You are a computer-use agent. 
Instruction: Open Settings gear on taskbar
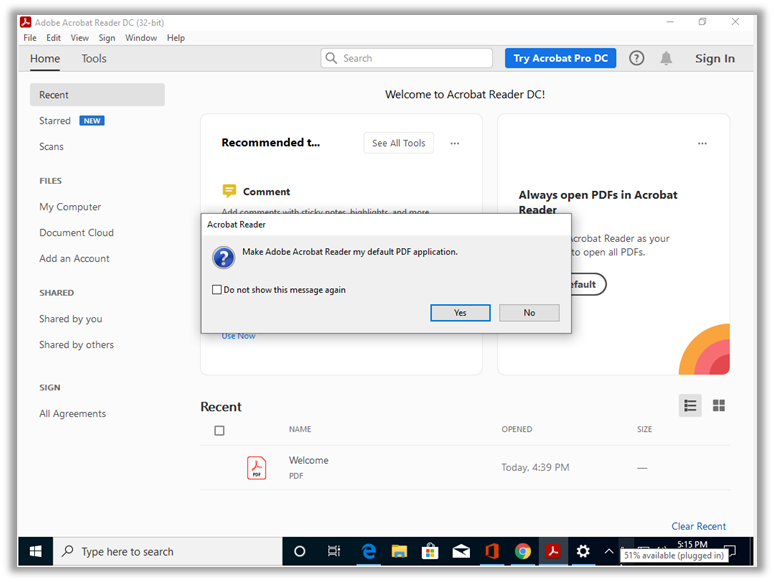(583, 551)
